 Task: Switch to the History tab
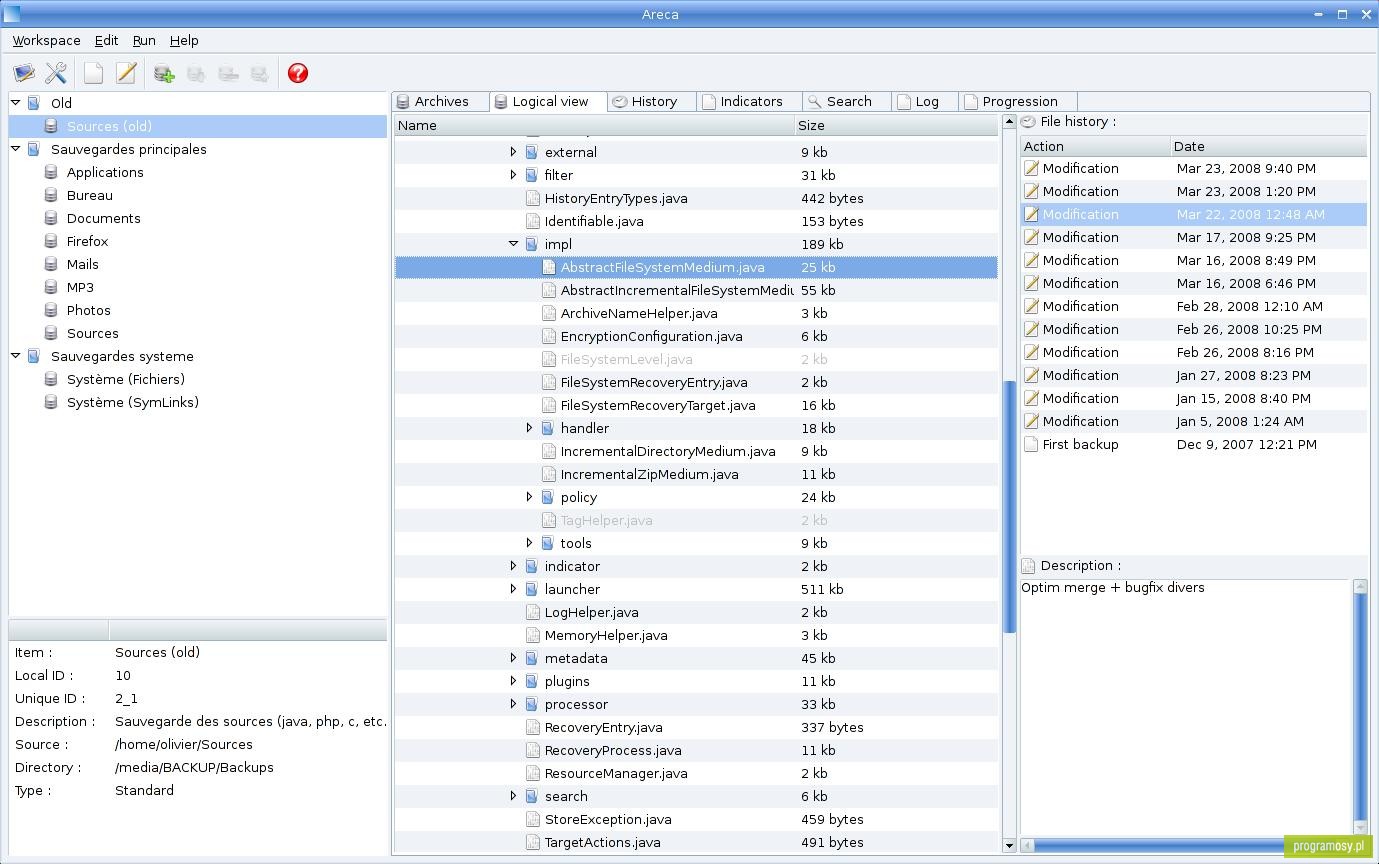(x=653, y=102)
